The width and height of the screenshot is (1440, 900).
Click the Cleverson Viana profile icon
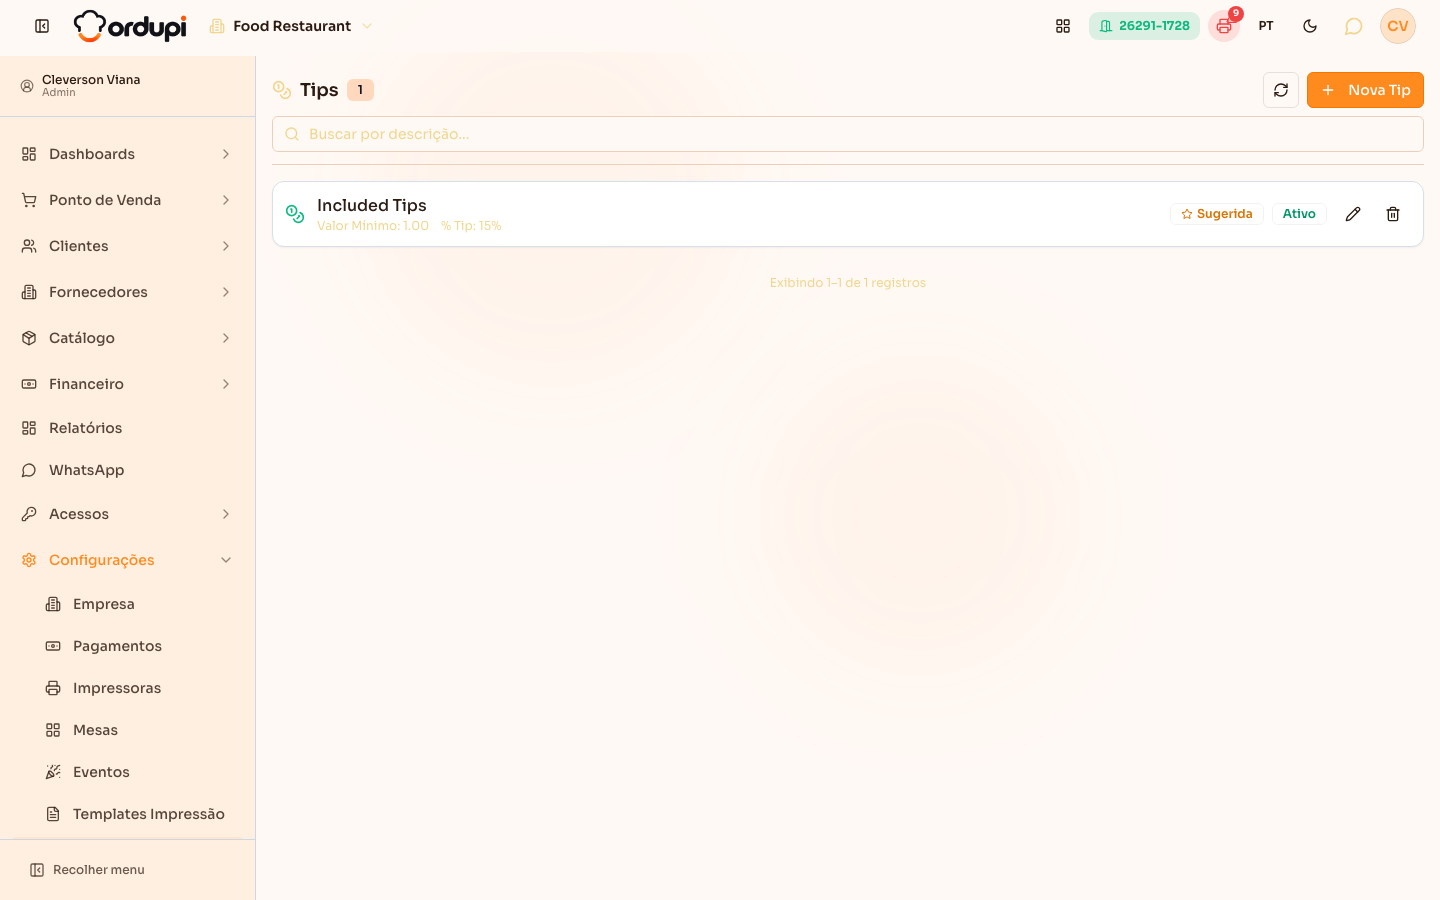pos(27,86)
